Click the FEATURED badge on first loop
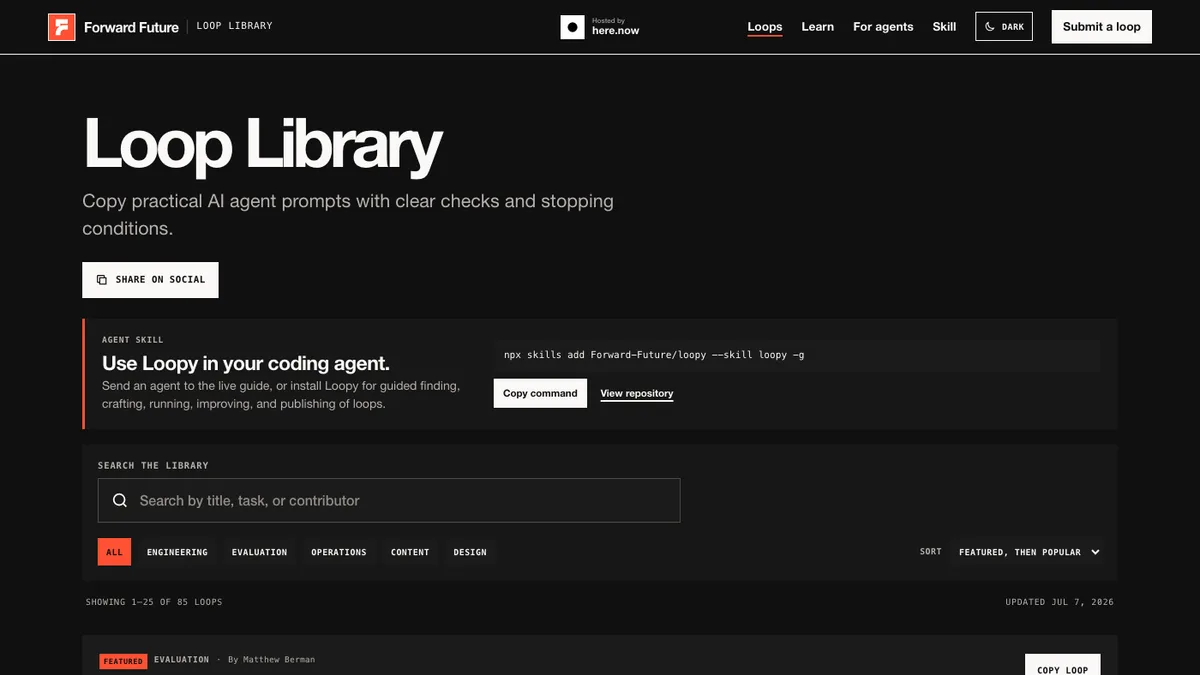 click(x=123, y=661)
